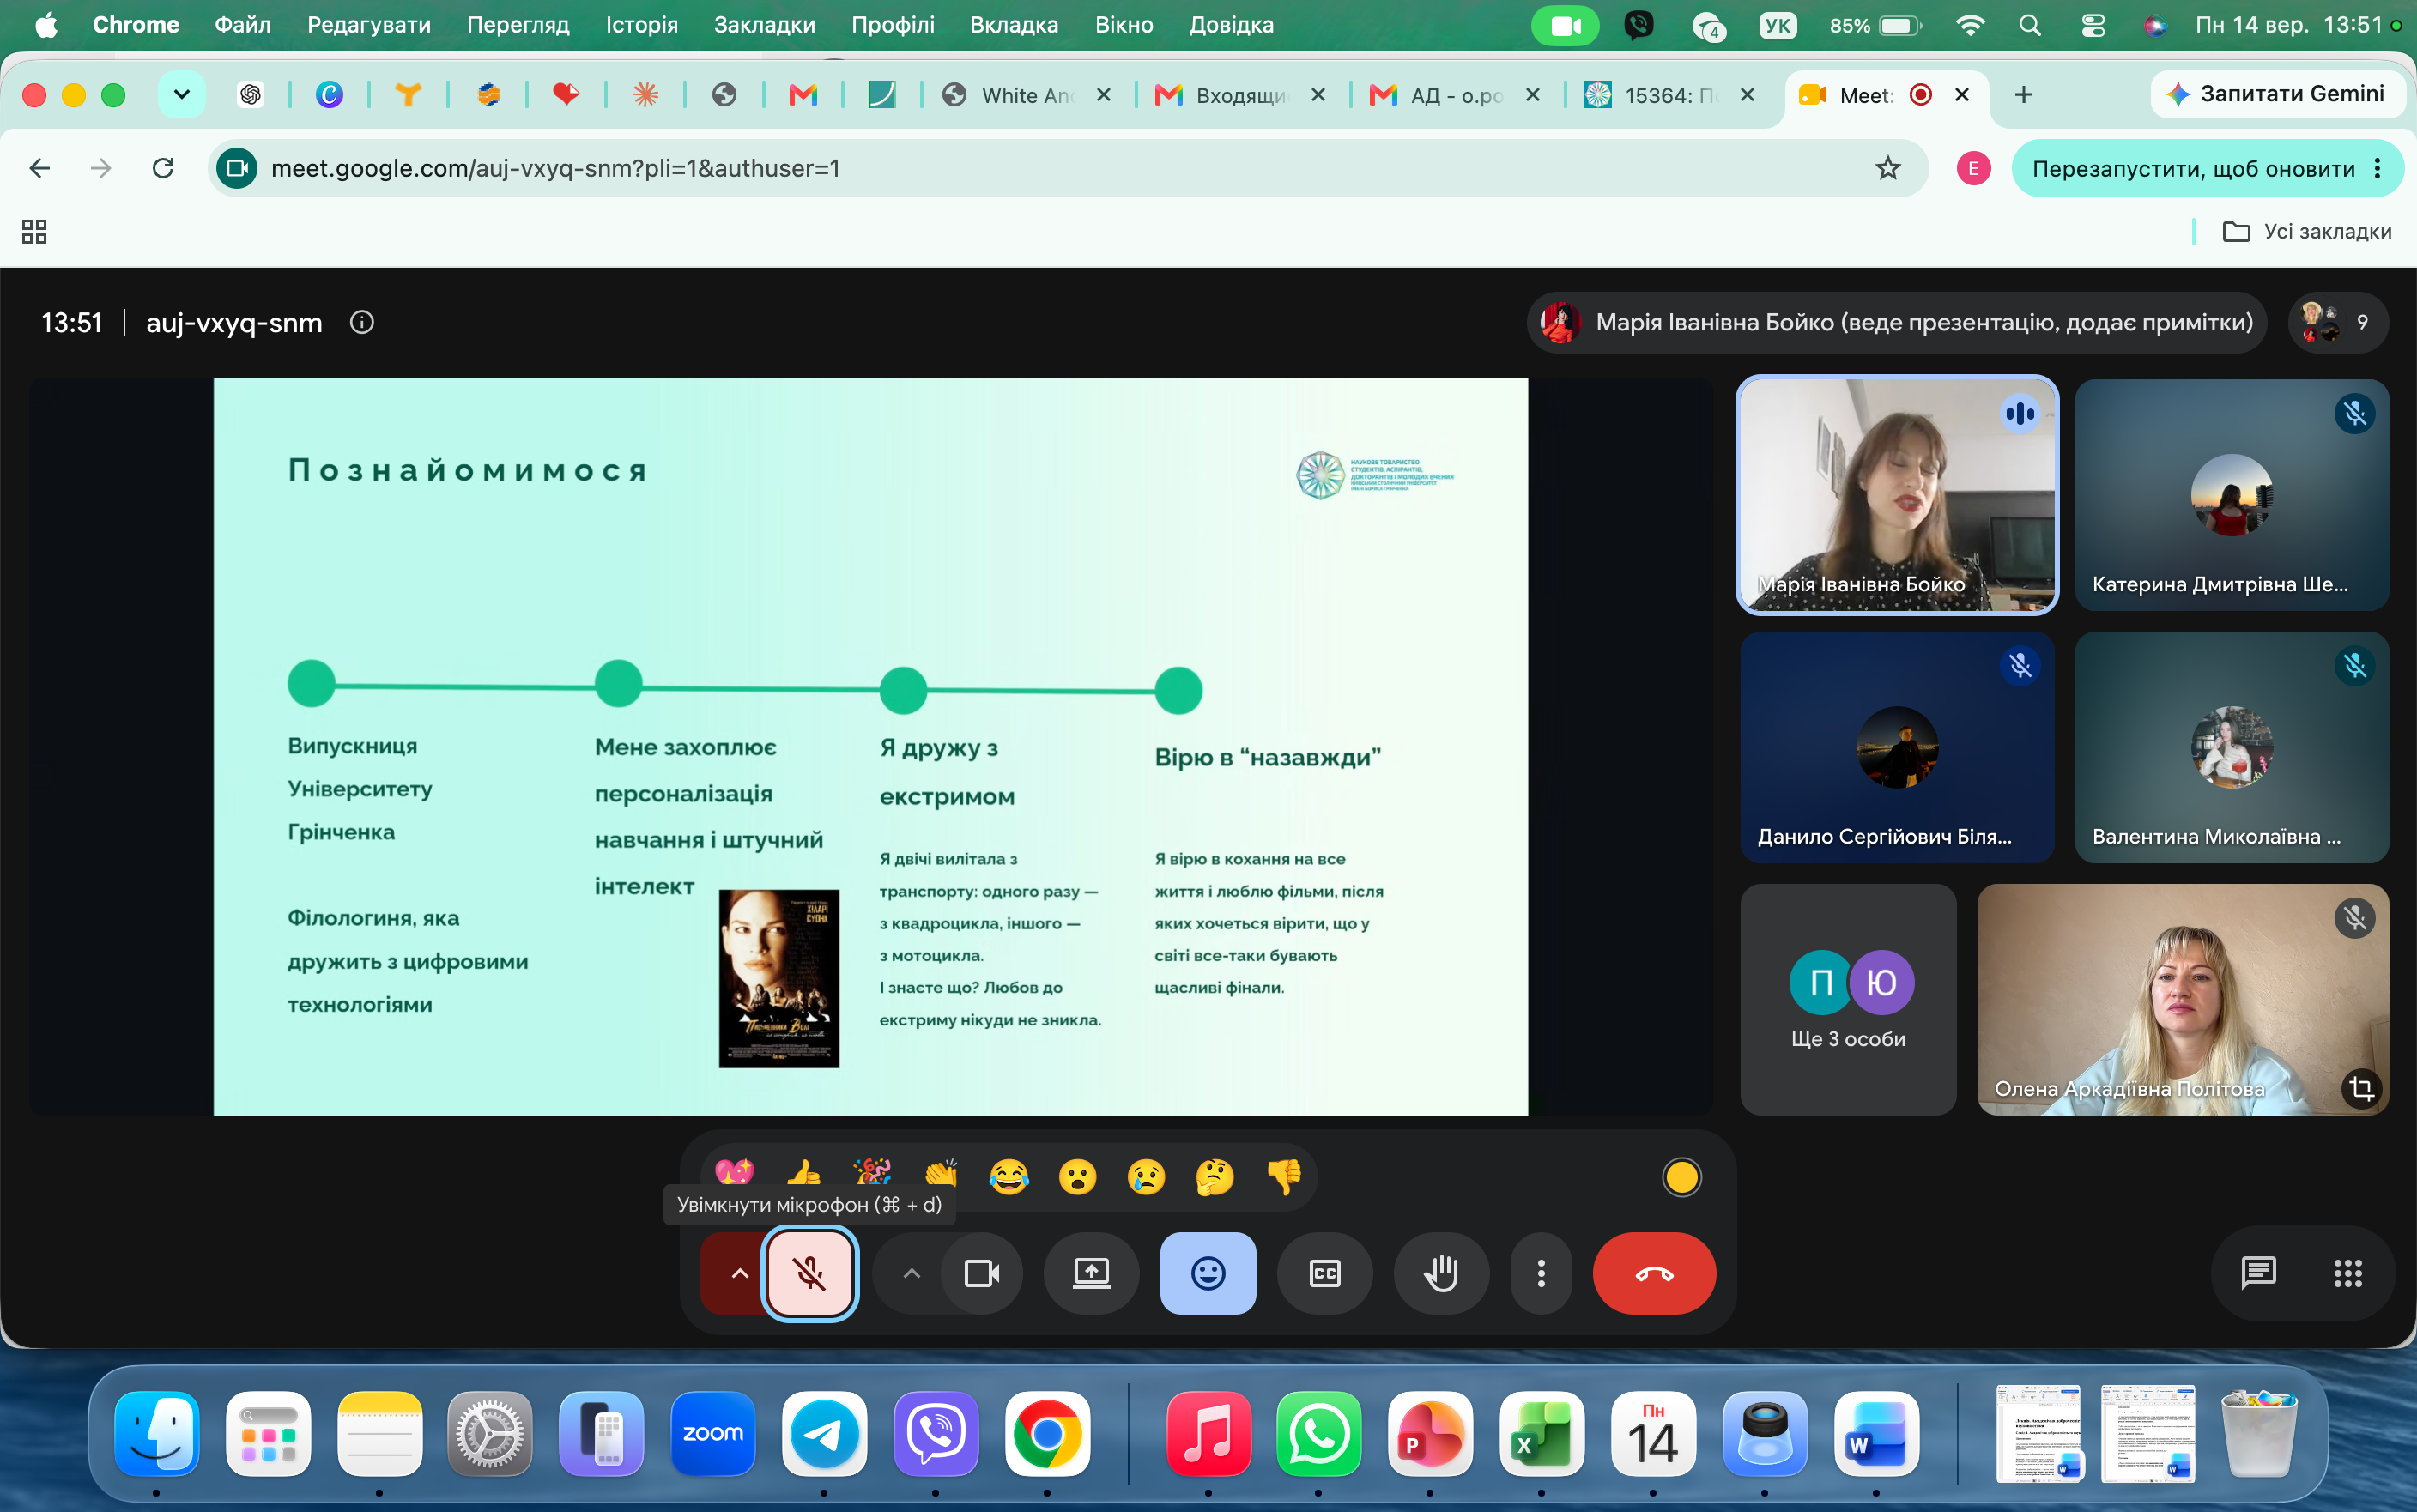Open more options three-dot menu

click(x=1541, y=1273)
